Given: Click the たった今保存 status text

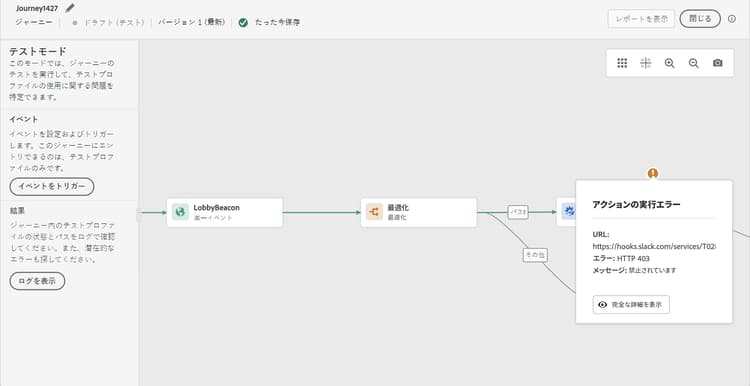Looking at the screenshot, I should [277, 22].
